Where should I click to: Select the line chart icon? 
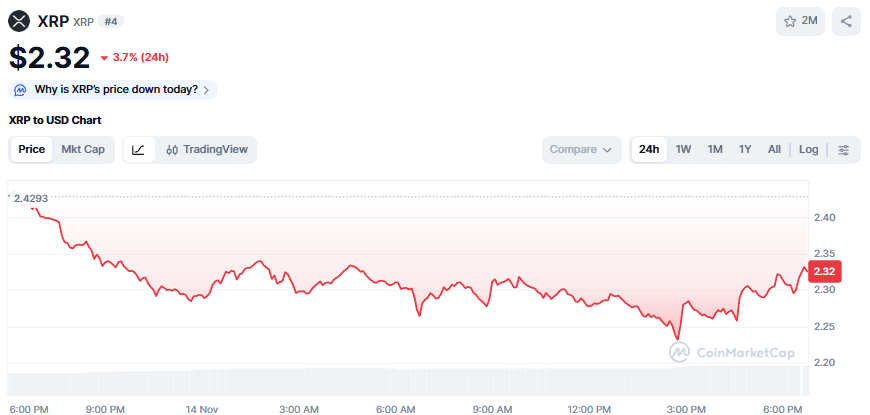coord(139,150)
